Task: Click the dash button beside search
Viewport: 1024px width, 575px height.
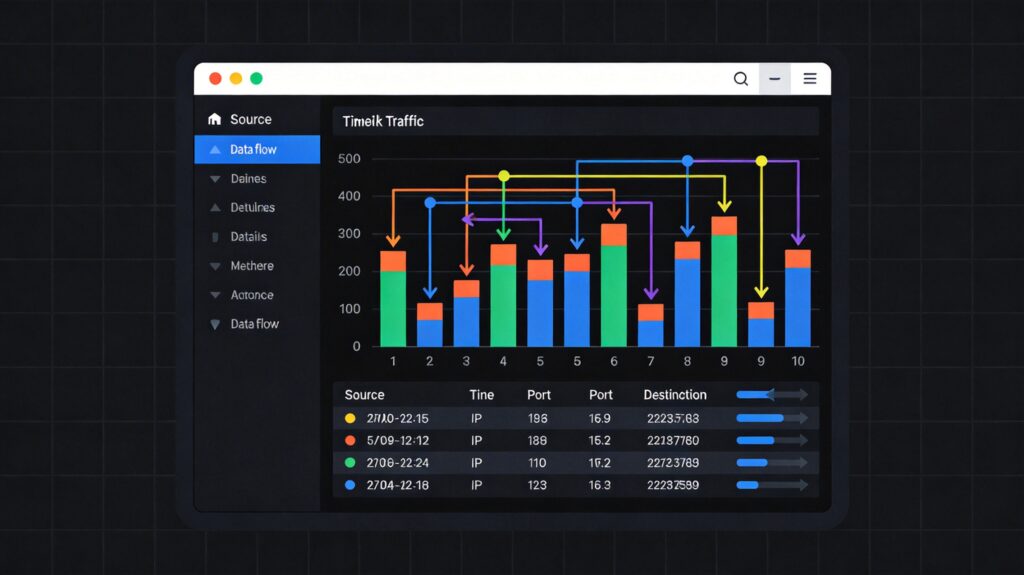Action: coord(774,79)
